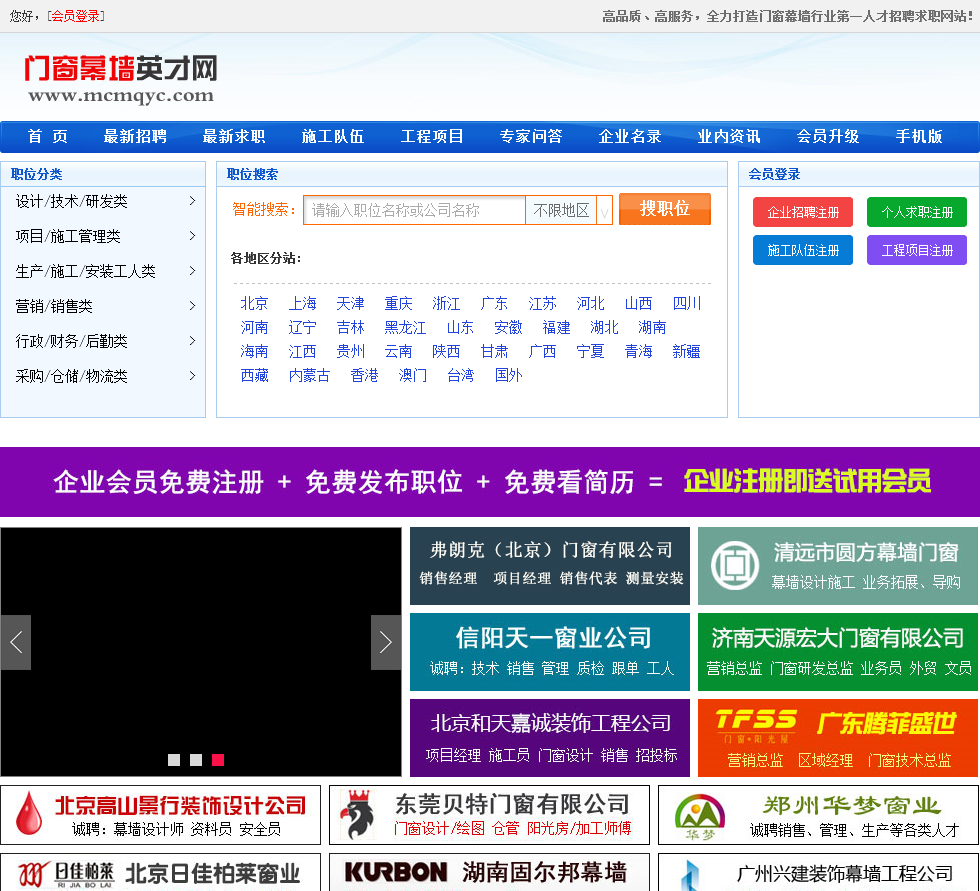This screenshot has width=980, height=891.
Task: Open the 浙江 regional site link
Action: pos(446,304)
